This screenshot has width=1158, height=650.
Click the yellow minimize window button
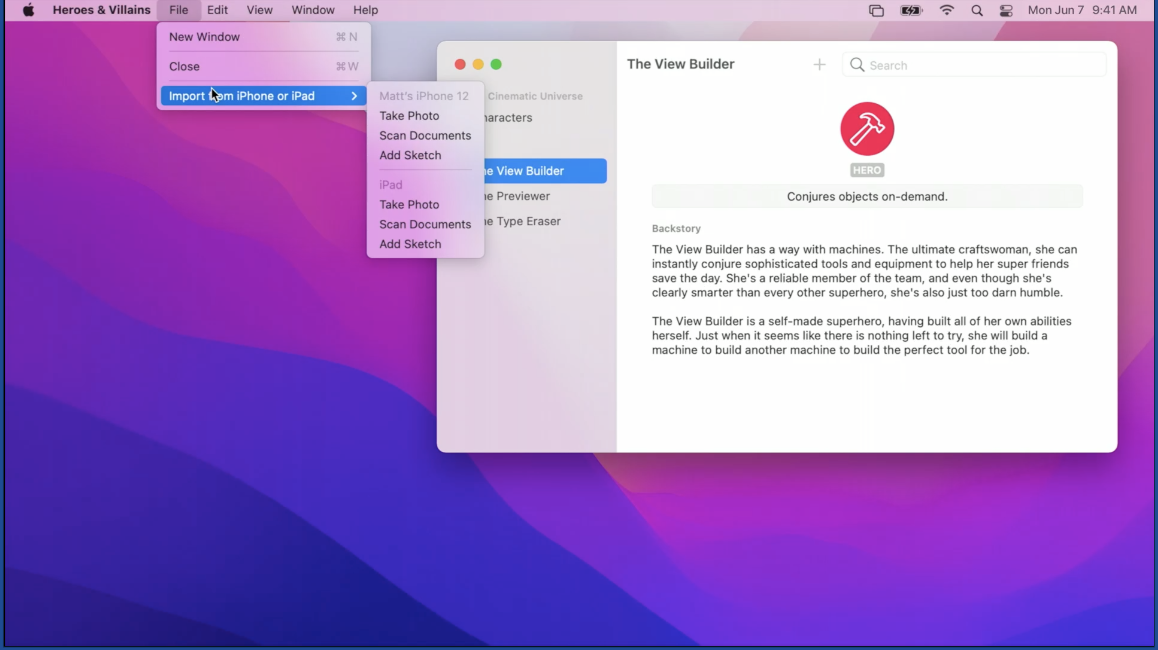click(478, 64)
